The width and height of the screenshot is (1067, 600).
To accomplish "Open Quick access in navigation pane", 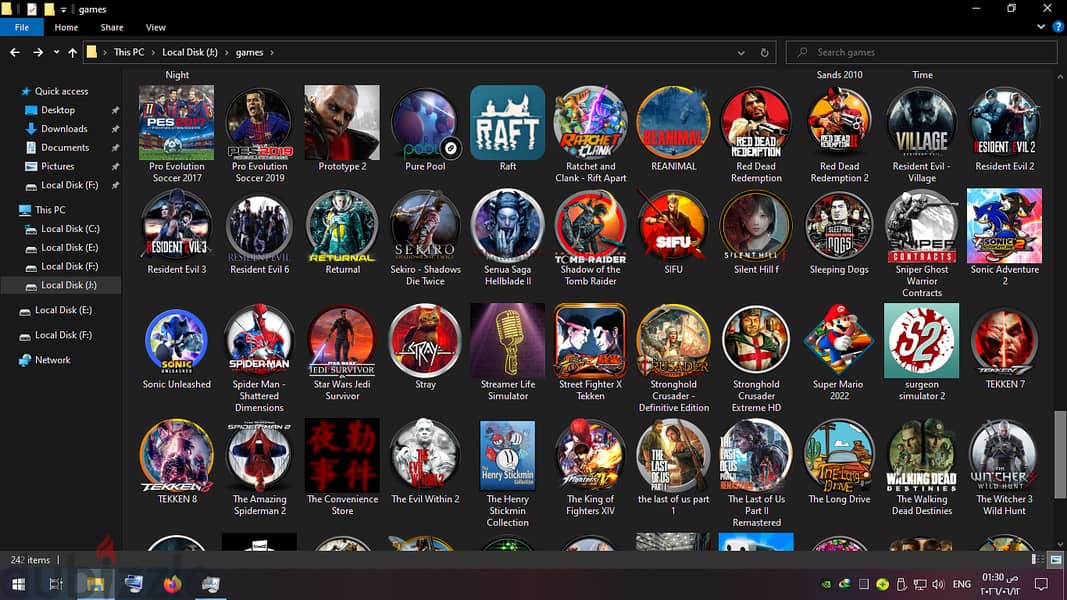I will 61,91.
